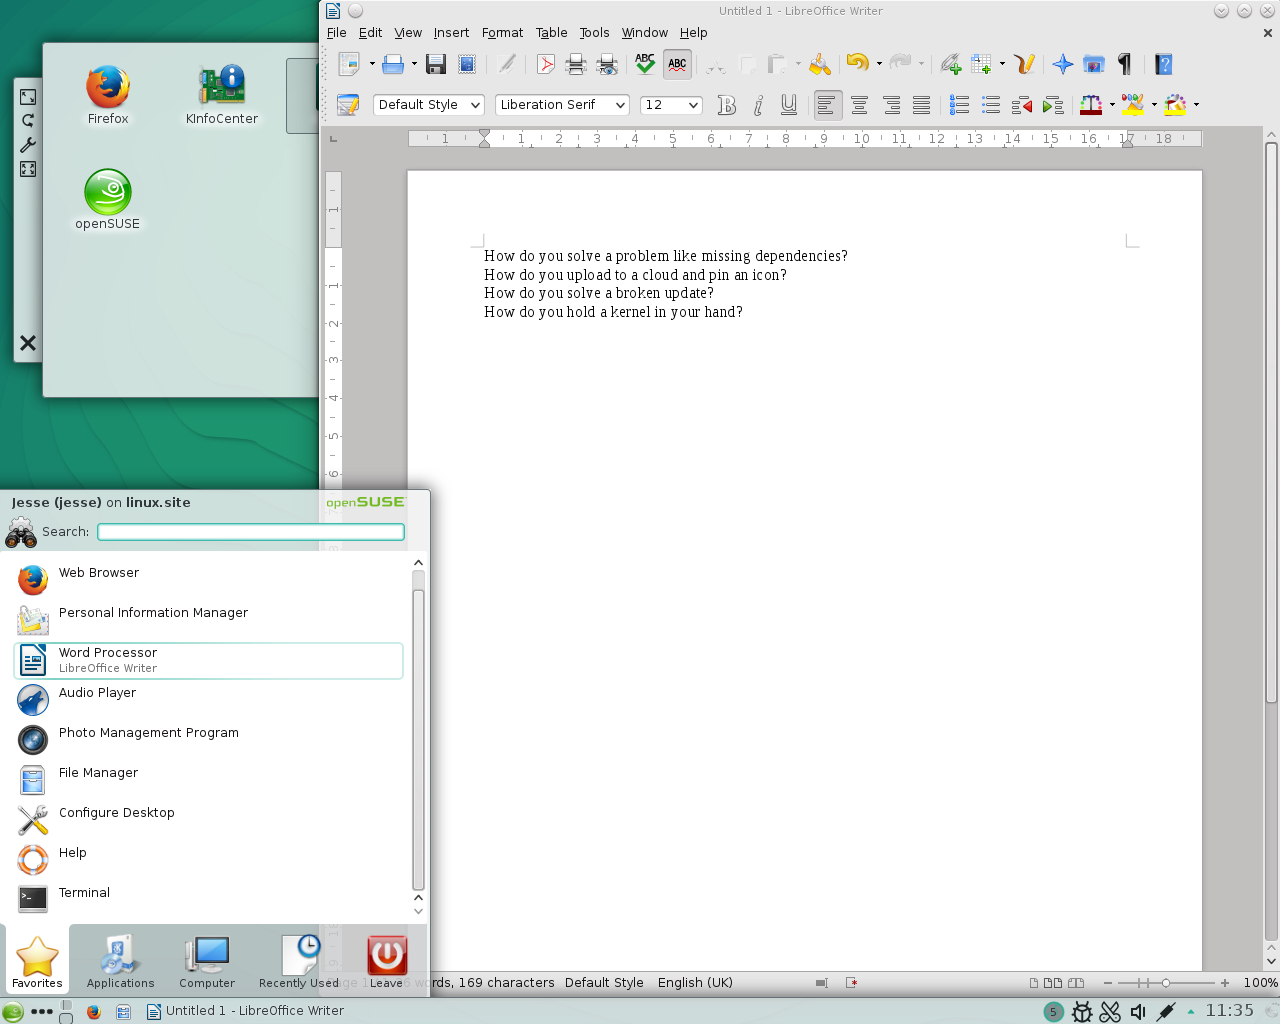
Task: Expand the Open file dropdown arrow
Action: [x=414, y=64]
